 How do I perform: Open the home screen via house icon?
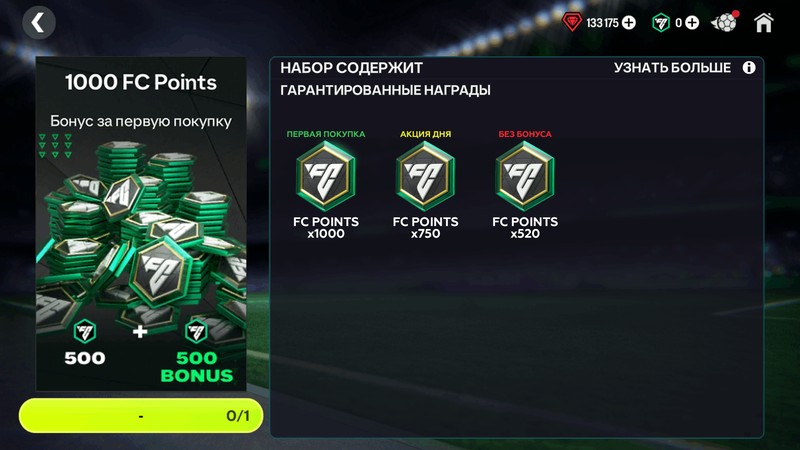click(763, 23)
